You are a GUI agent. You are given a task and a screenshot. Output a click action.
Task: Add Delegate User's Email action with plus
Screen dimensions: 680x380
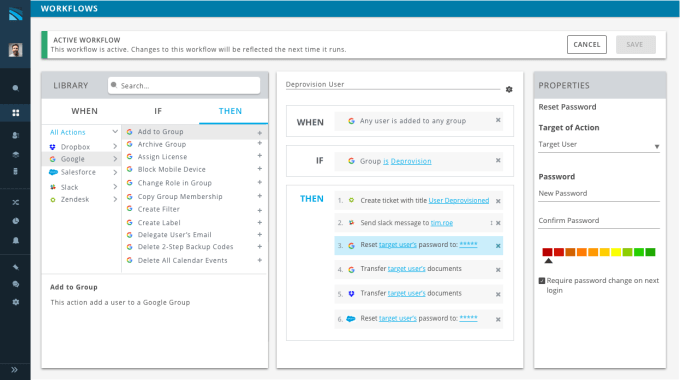[x=260, y=234]
